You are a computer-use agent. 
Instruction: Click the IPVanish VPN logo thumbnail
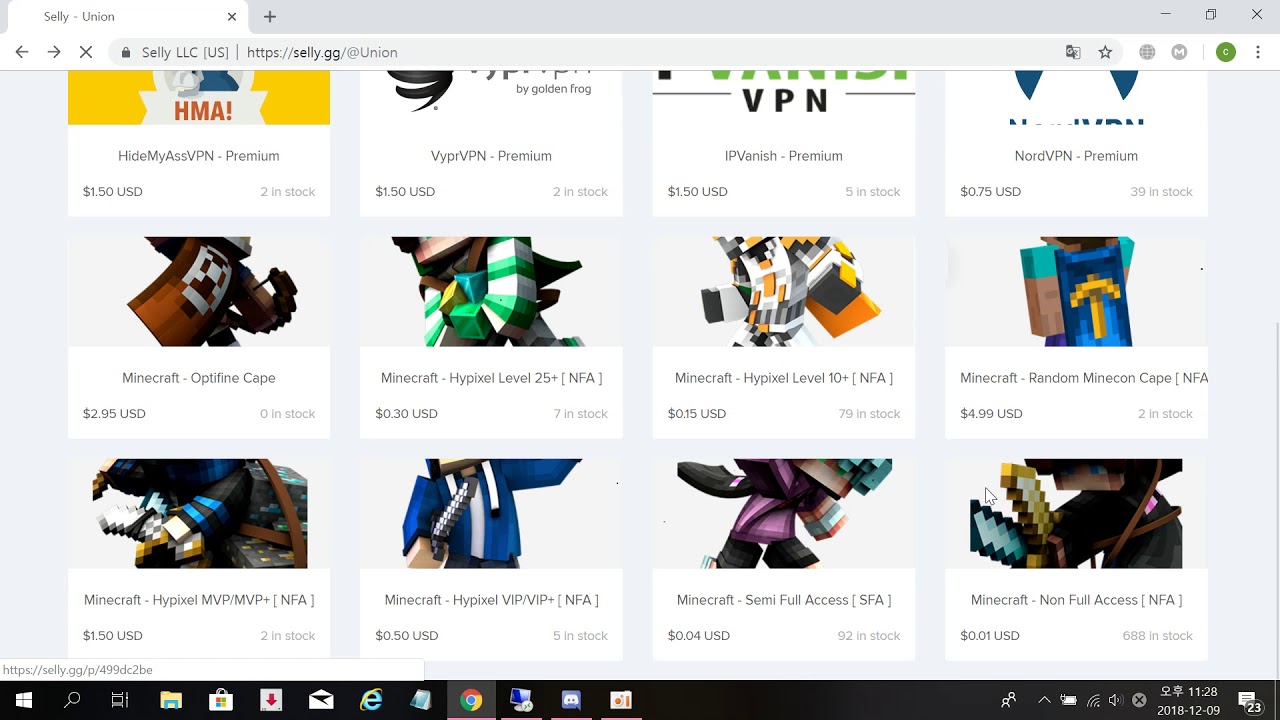point(783,98)
